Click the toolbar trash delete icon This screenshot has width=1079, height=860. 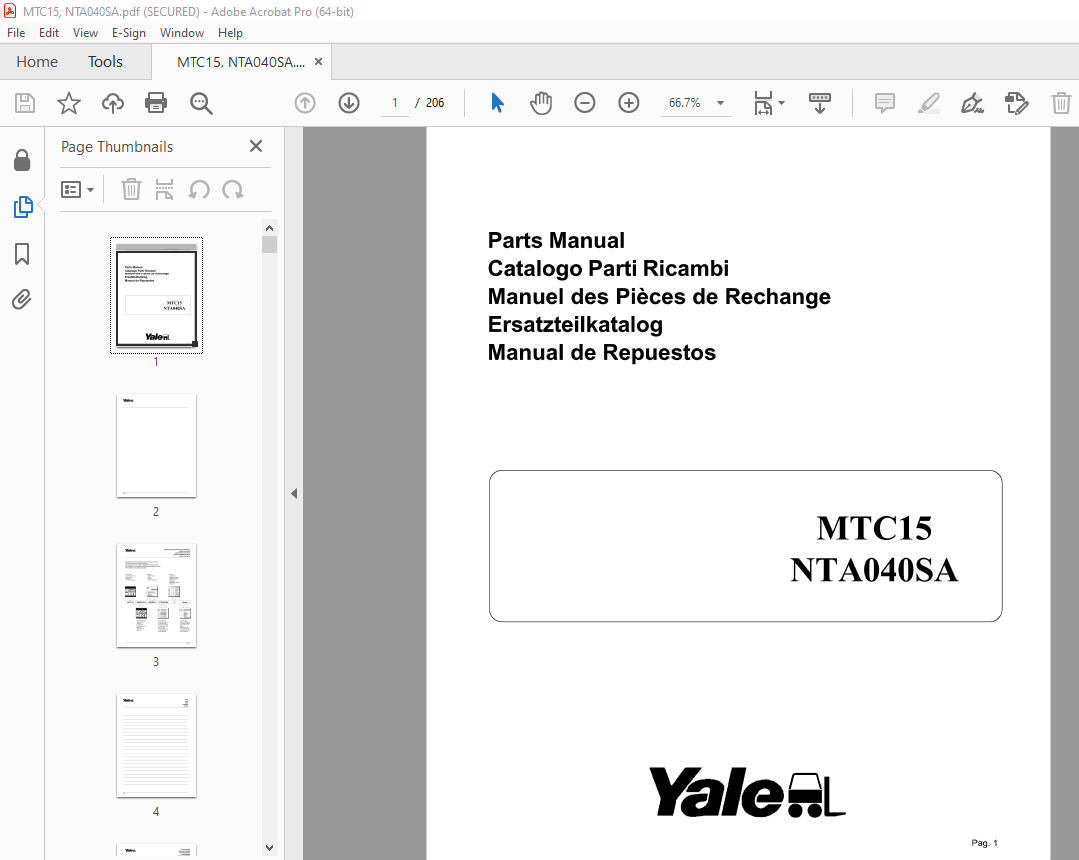tap(1061, 103)
